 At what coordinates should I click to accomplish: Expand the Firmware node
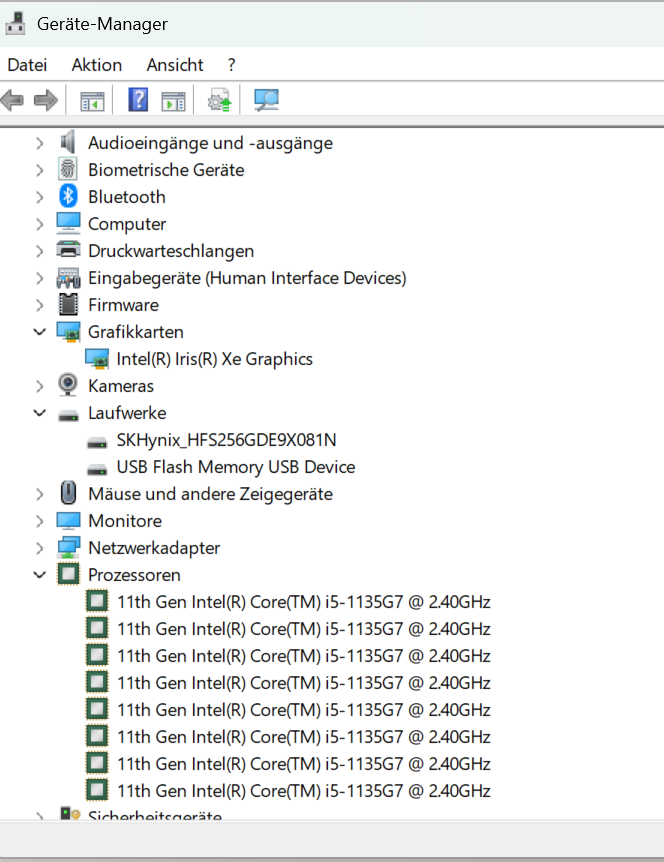coord(40,305)
